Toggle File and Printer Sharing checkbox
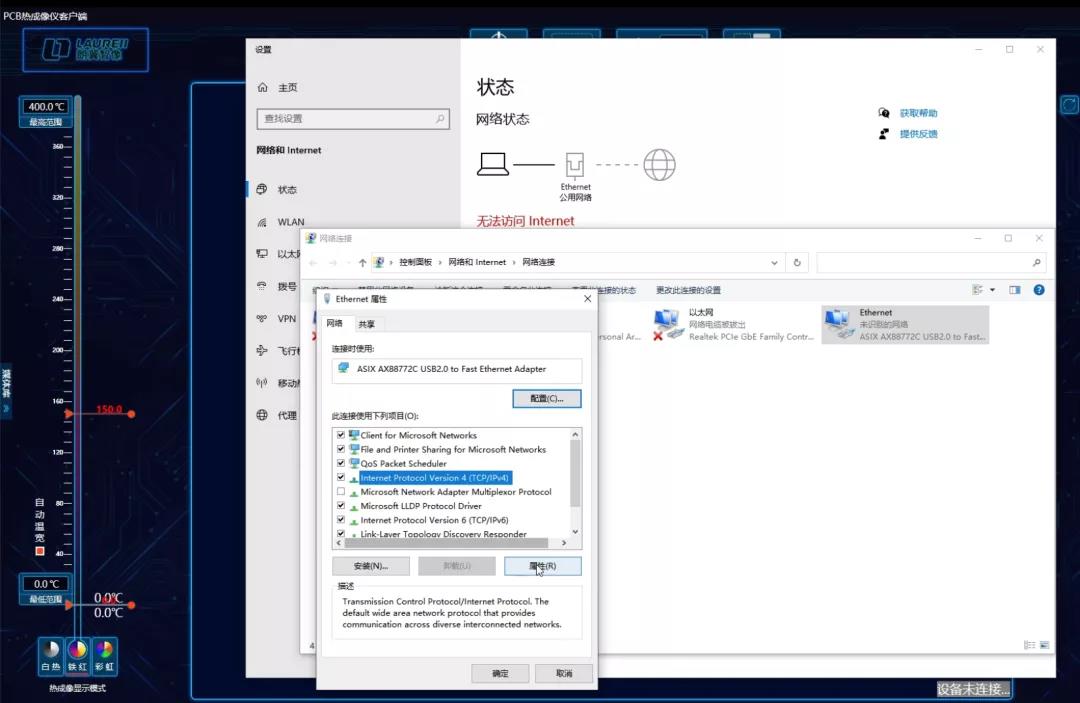 [341, 449]
